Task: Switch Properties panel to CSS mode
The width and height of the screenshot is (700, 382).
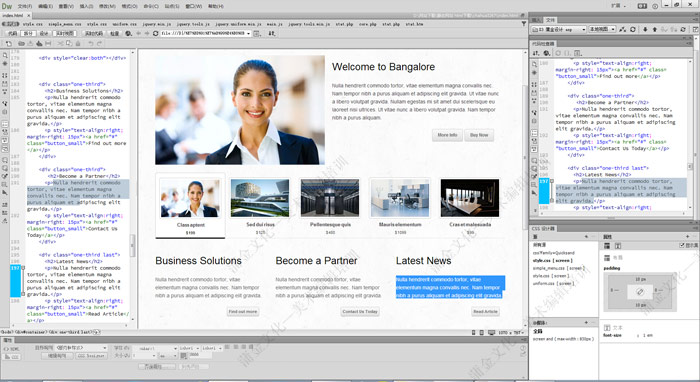Action: point(12,357)
